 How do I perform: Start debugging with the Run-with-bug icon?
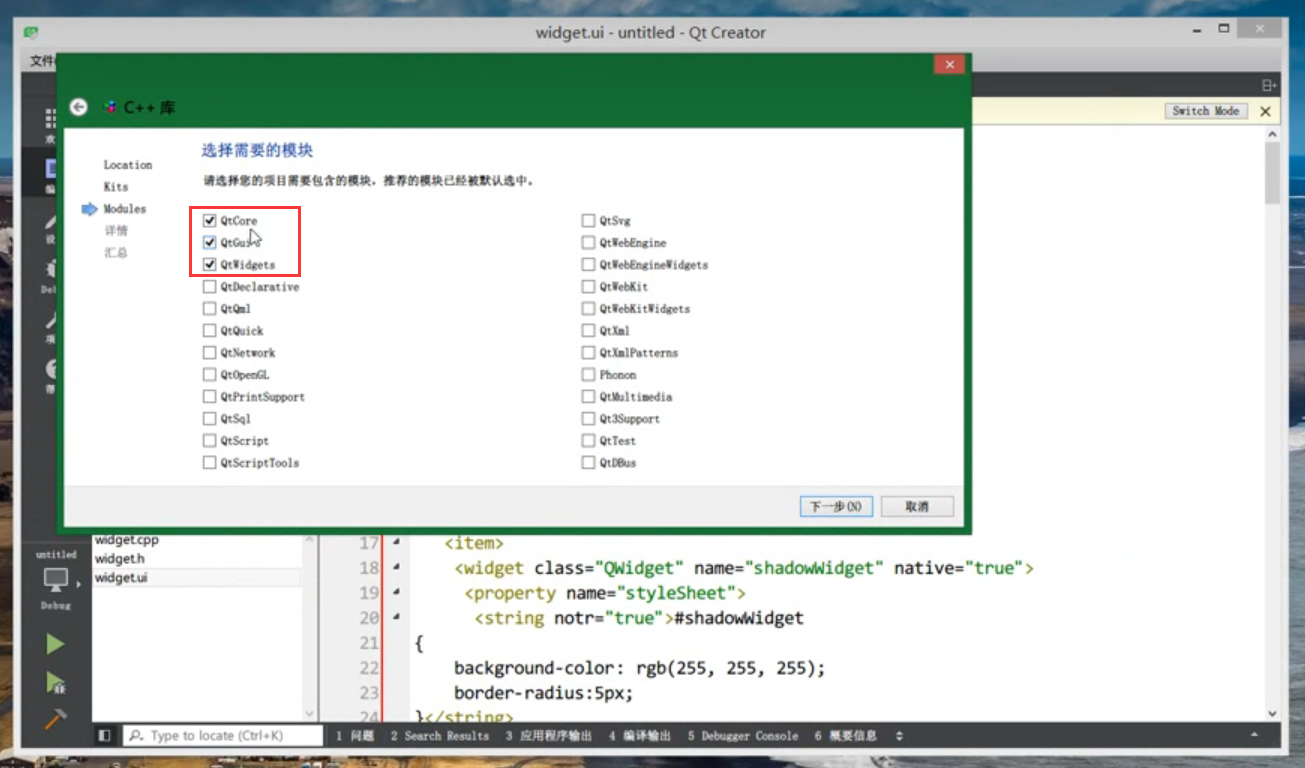[x=55, y=683]
